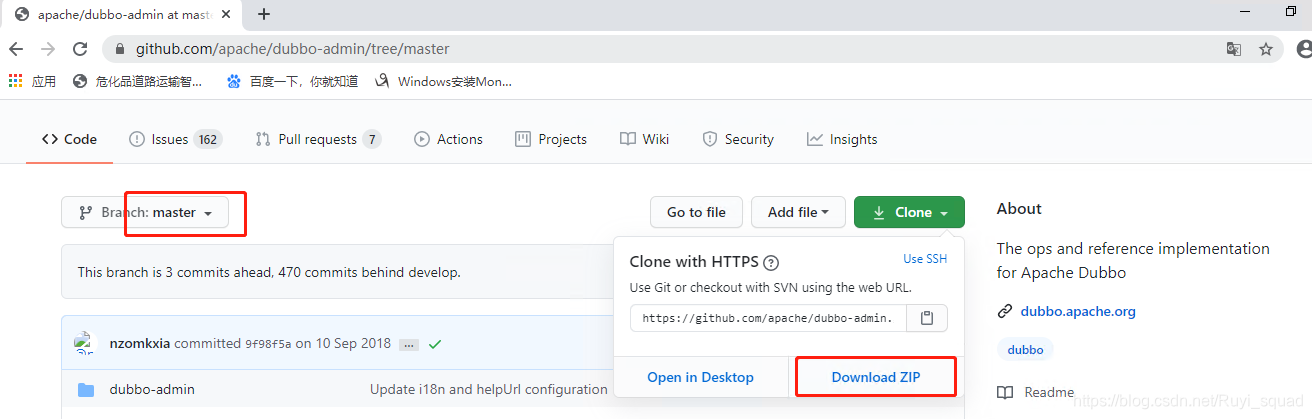Image resolution: width=1312 pixels, height=419 pixels.
Task: Expand the Branch: master dropdown
Action: 145,212
